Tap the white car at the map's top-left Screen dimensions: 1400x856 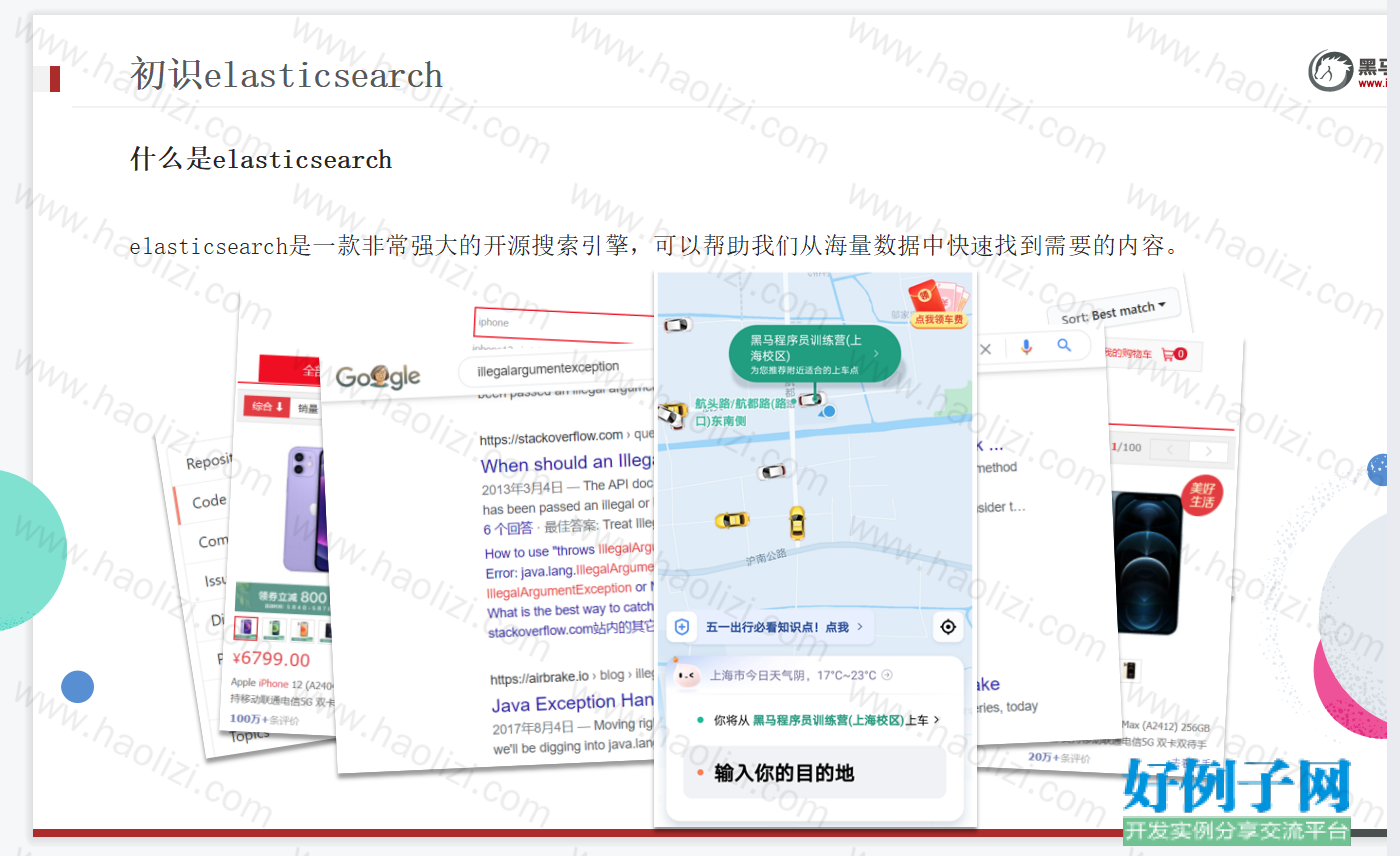coord(677,324)
